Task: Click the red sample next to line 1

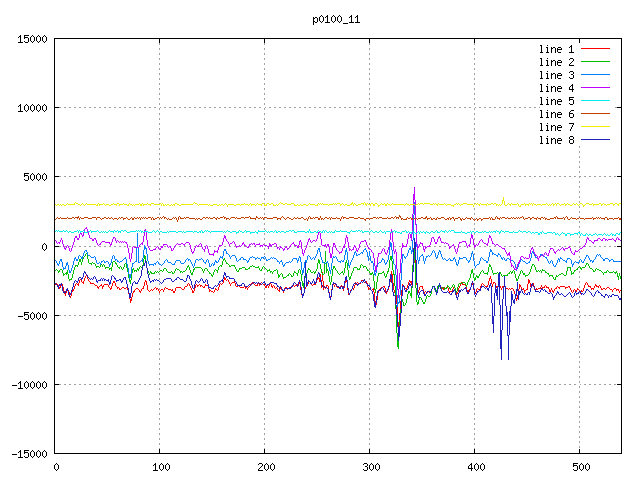Action: 595,49
